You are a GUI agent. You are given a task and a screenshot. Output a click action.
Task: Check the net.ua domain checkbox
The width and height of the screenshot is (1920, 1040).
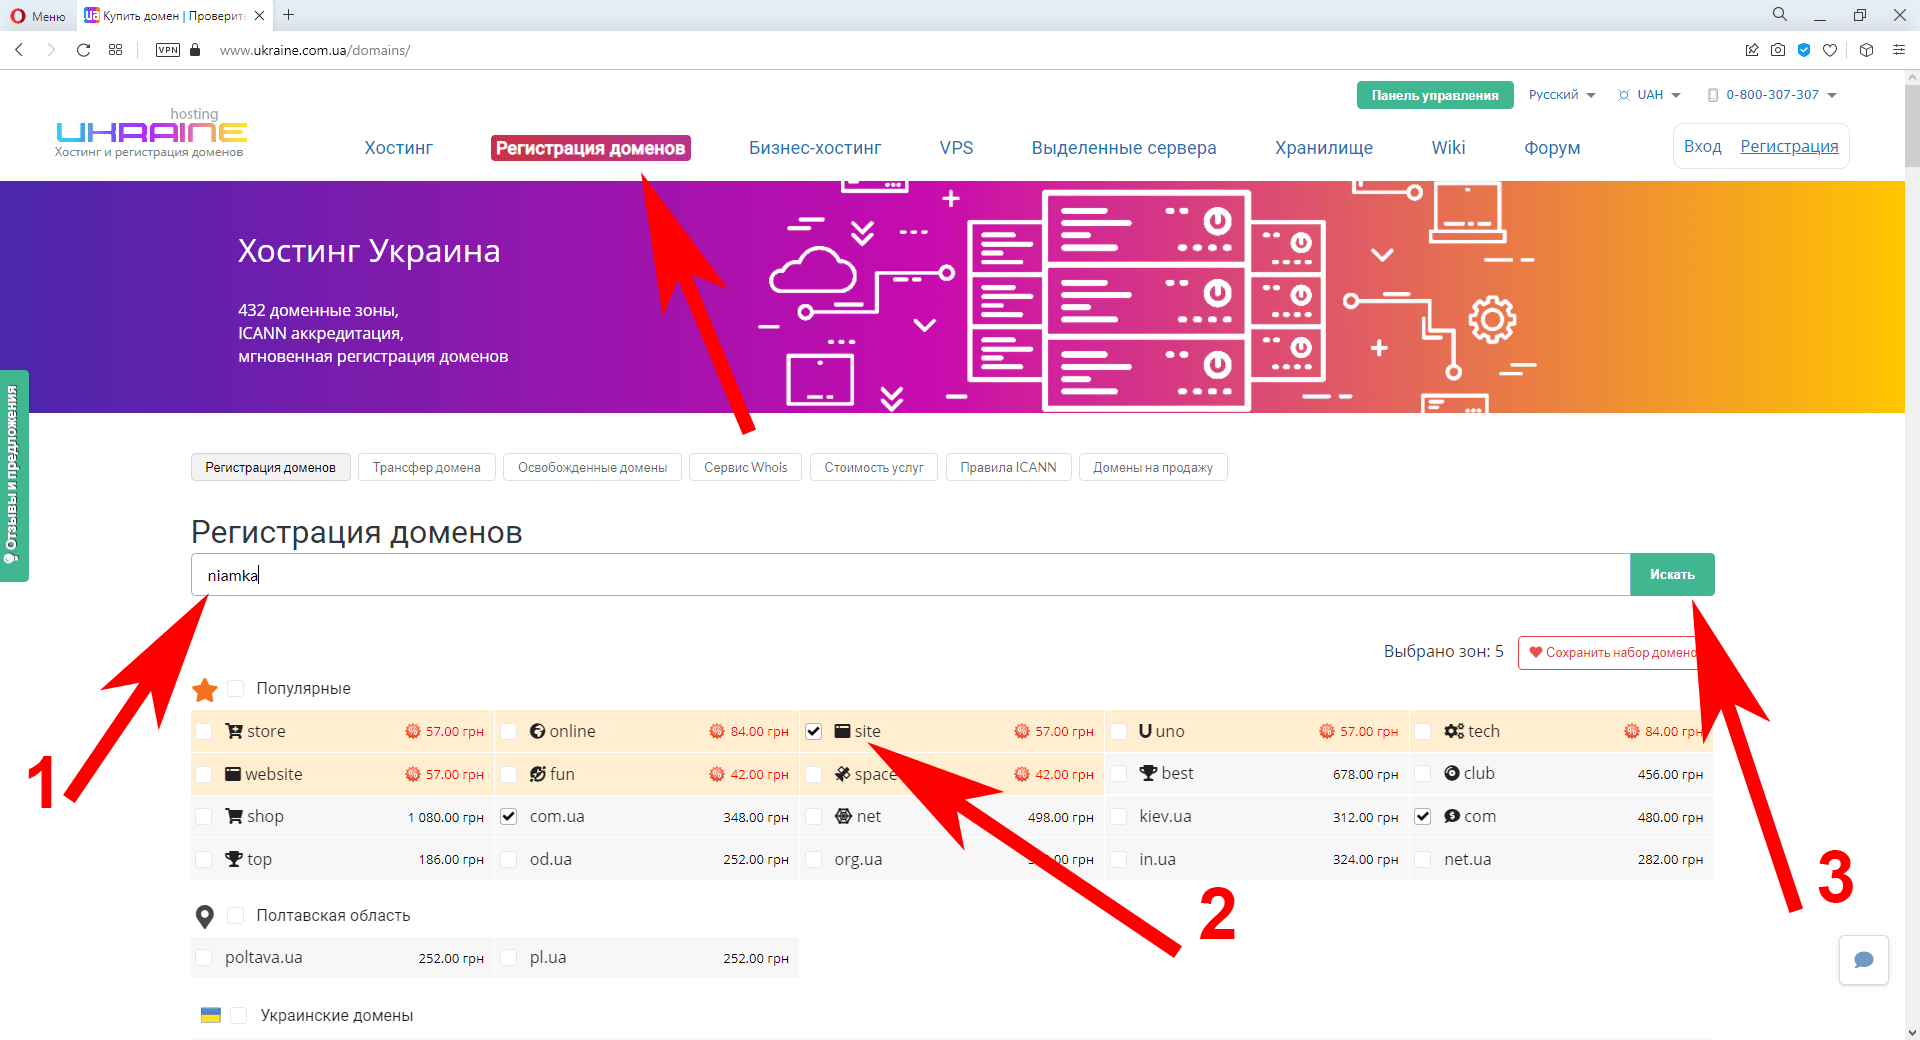click(x=1423, y=859)
